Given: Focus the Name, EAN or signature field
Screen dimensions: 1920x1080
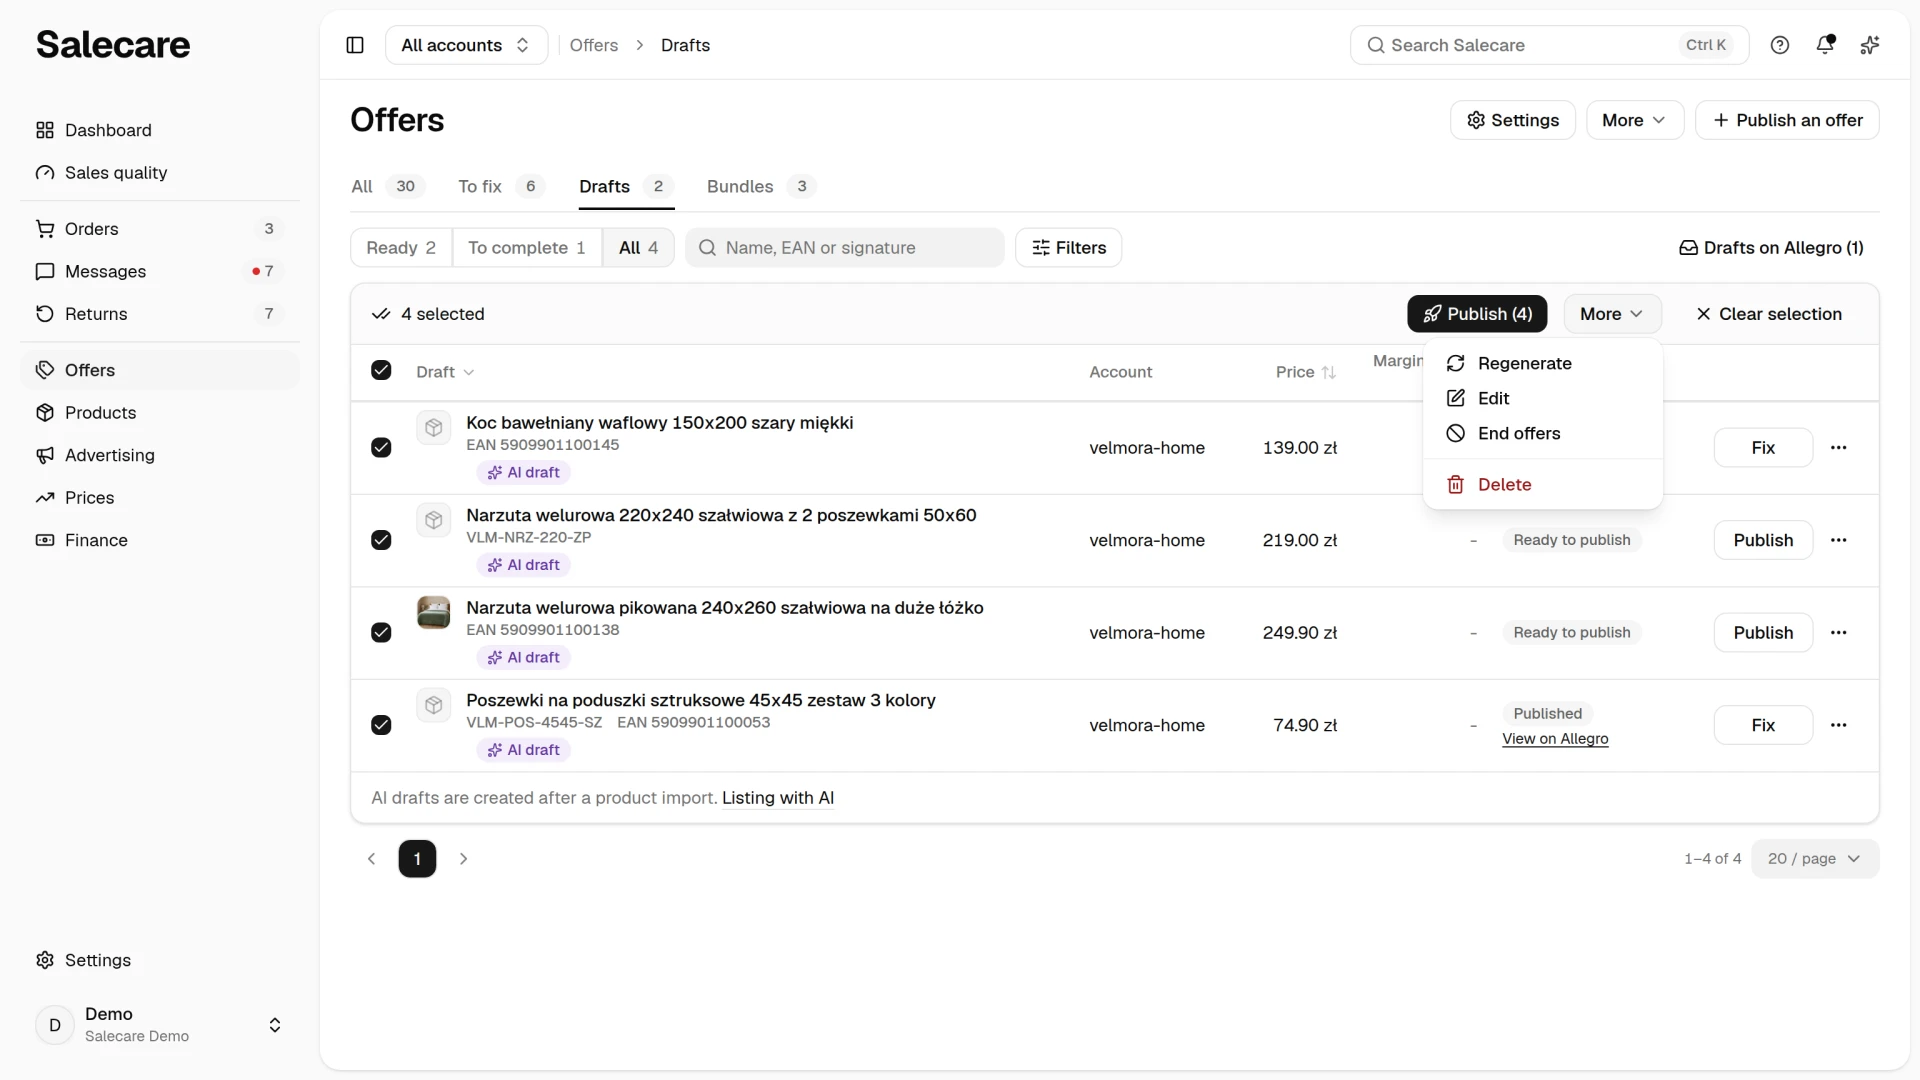Looking at the screenshot, I should 845,248.
